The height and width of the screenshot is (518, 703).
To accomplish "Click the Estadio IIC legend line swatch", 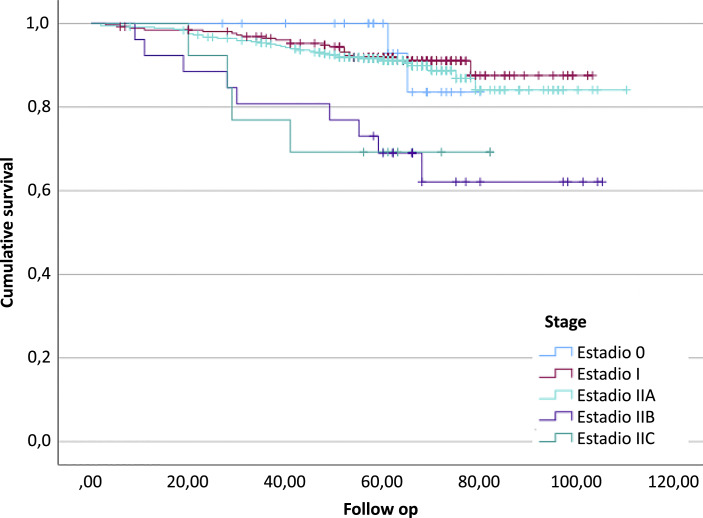I will coord(554,437).
